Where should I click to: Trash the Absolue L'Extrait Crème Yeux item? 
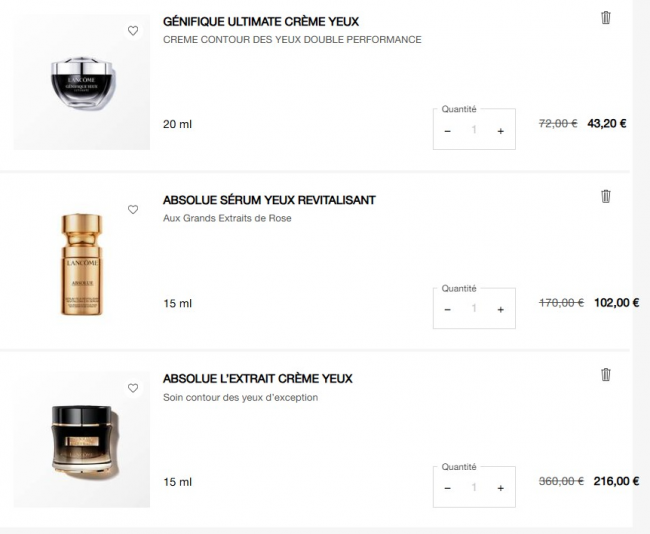[605, 374]
